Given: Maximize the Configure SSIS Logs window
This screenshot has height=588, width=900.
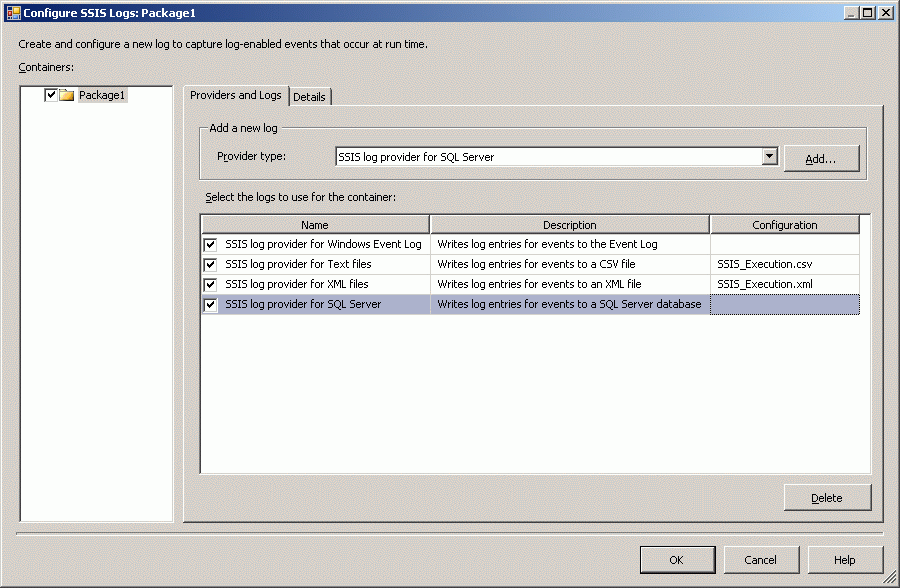Looking at the screenshot, I should pos(867,13).
